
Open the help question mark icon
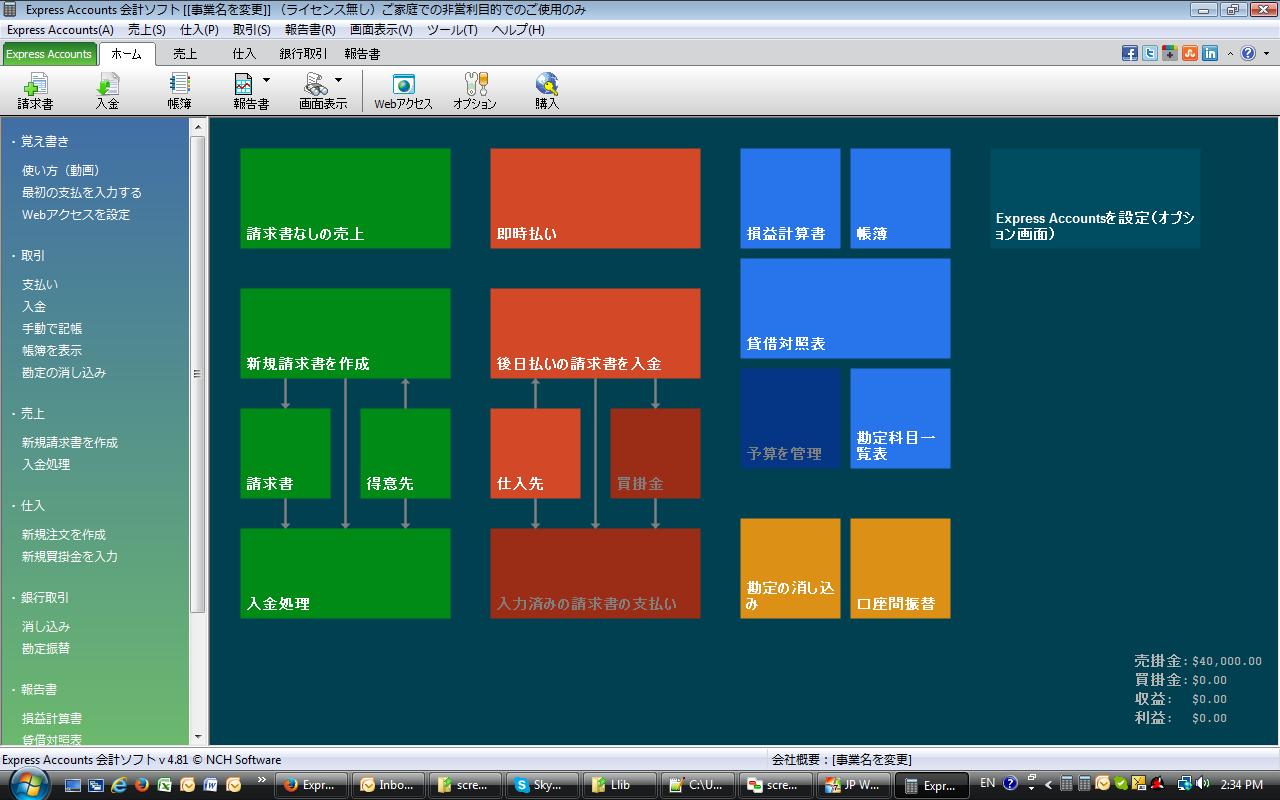1248,53
